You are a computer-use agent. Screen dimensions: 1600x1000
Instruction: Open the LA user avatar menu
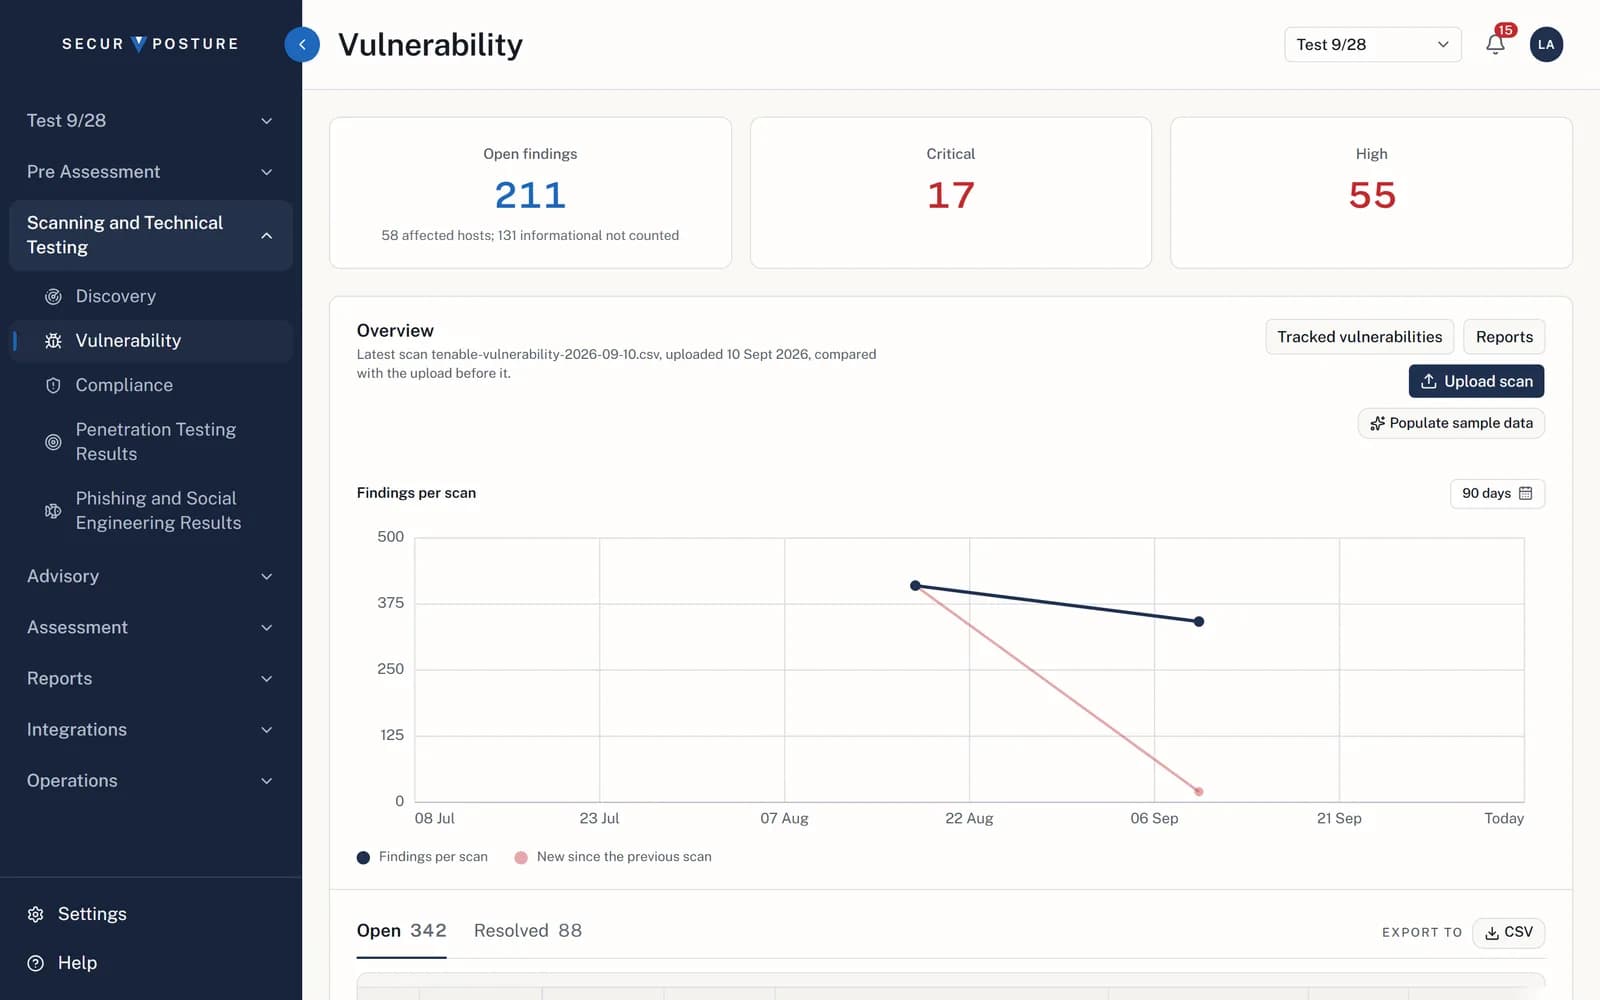(x=1546, y=44)
